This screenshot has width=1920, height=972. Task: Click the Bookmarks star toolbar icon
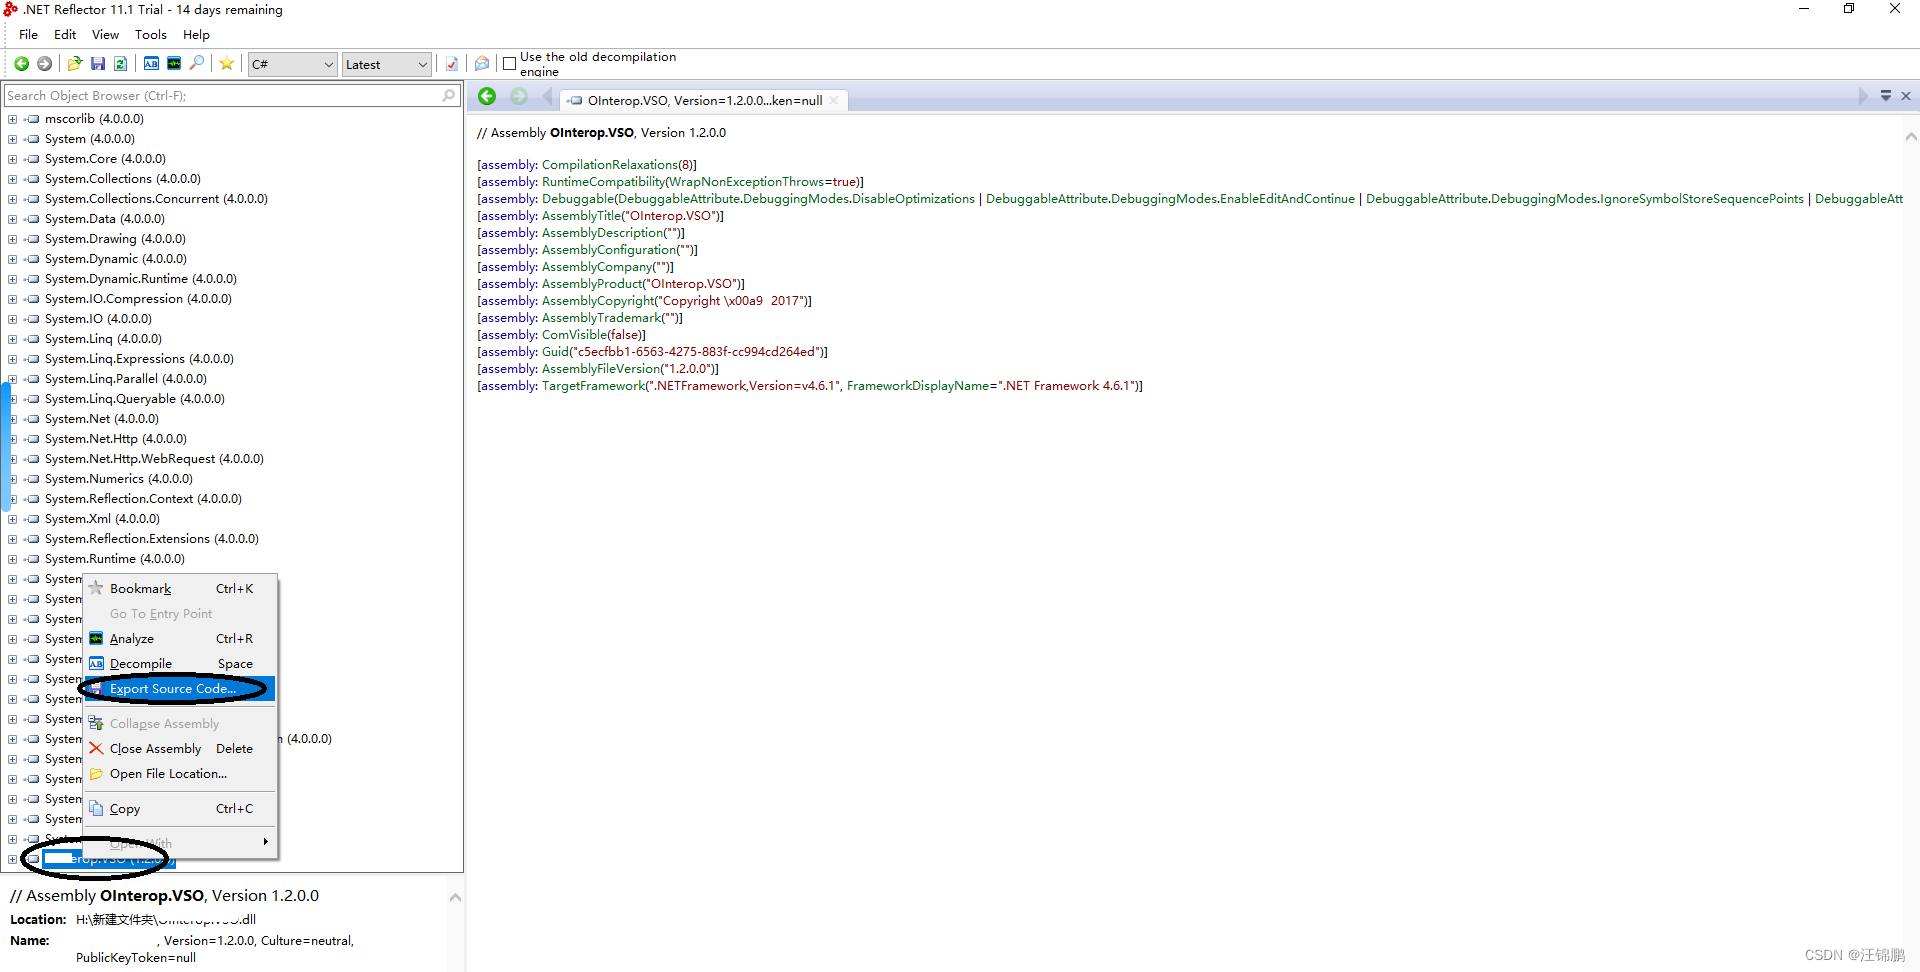tap(227, 64)
